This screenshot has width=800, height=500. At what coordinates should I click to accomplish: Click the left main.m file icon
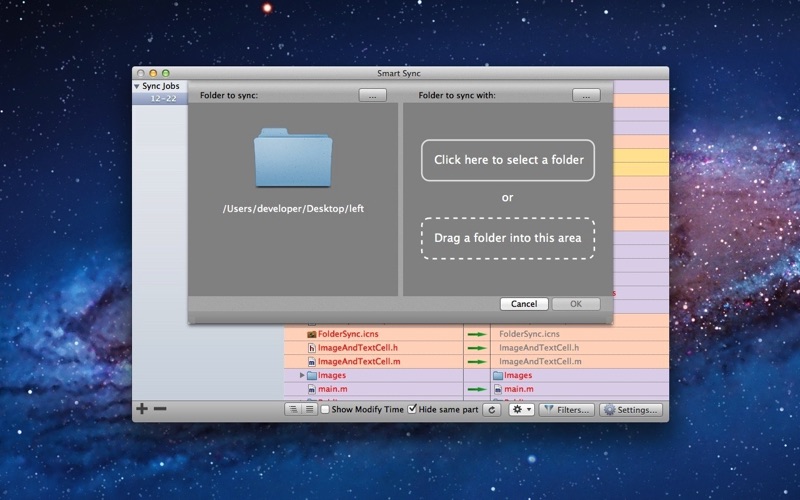pyautogui.click(x=312, y=389)
